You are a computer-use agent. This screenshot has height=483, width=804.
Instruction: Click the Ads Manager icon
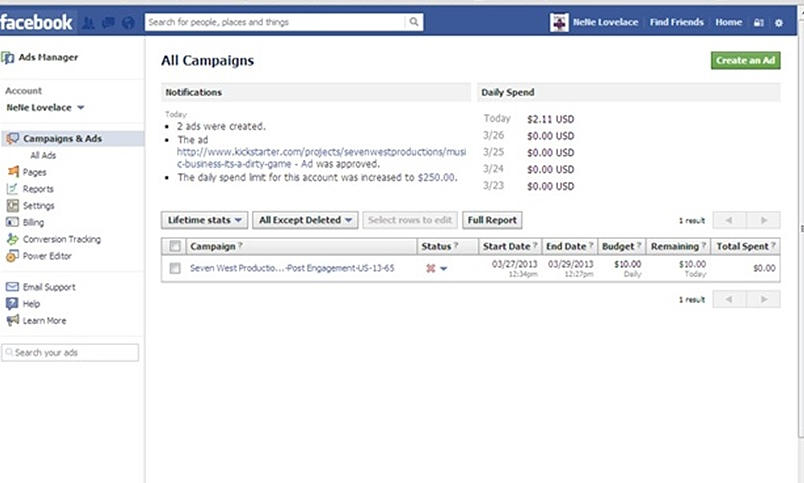(8, 57)
